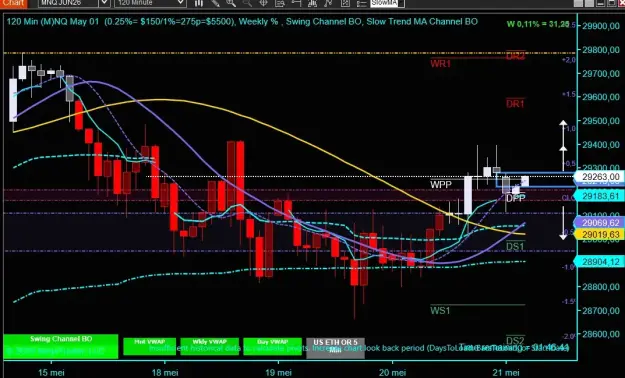The width and height of the screenshot is (625, 378).
Task: Switch to the Chart tab
Action: point(14,3)
